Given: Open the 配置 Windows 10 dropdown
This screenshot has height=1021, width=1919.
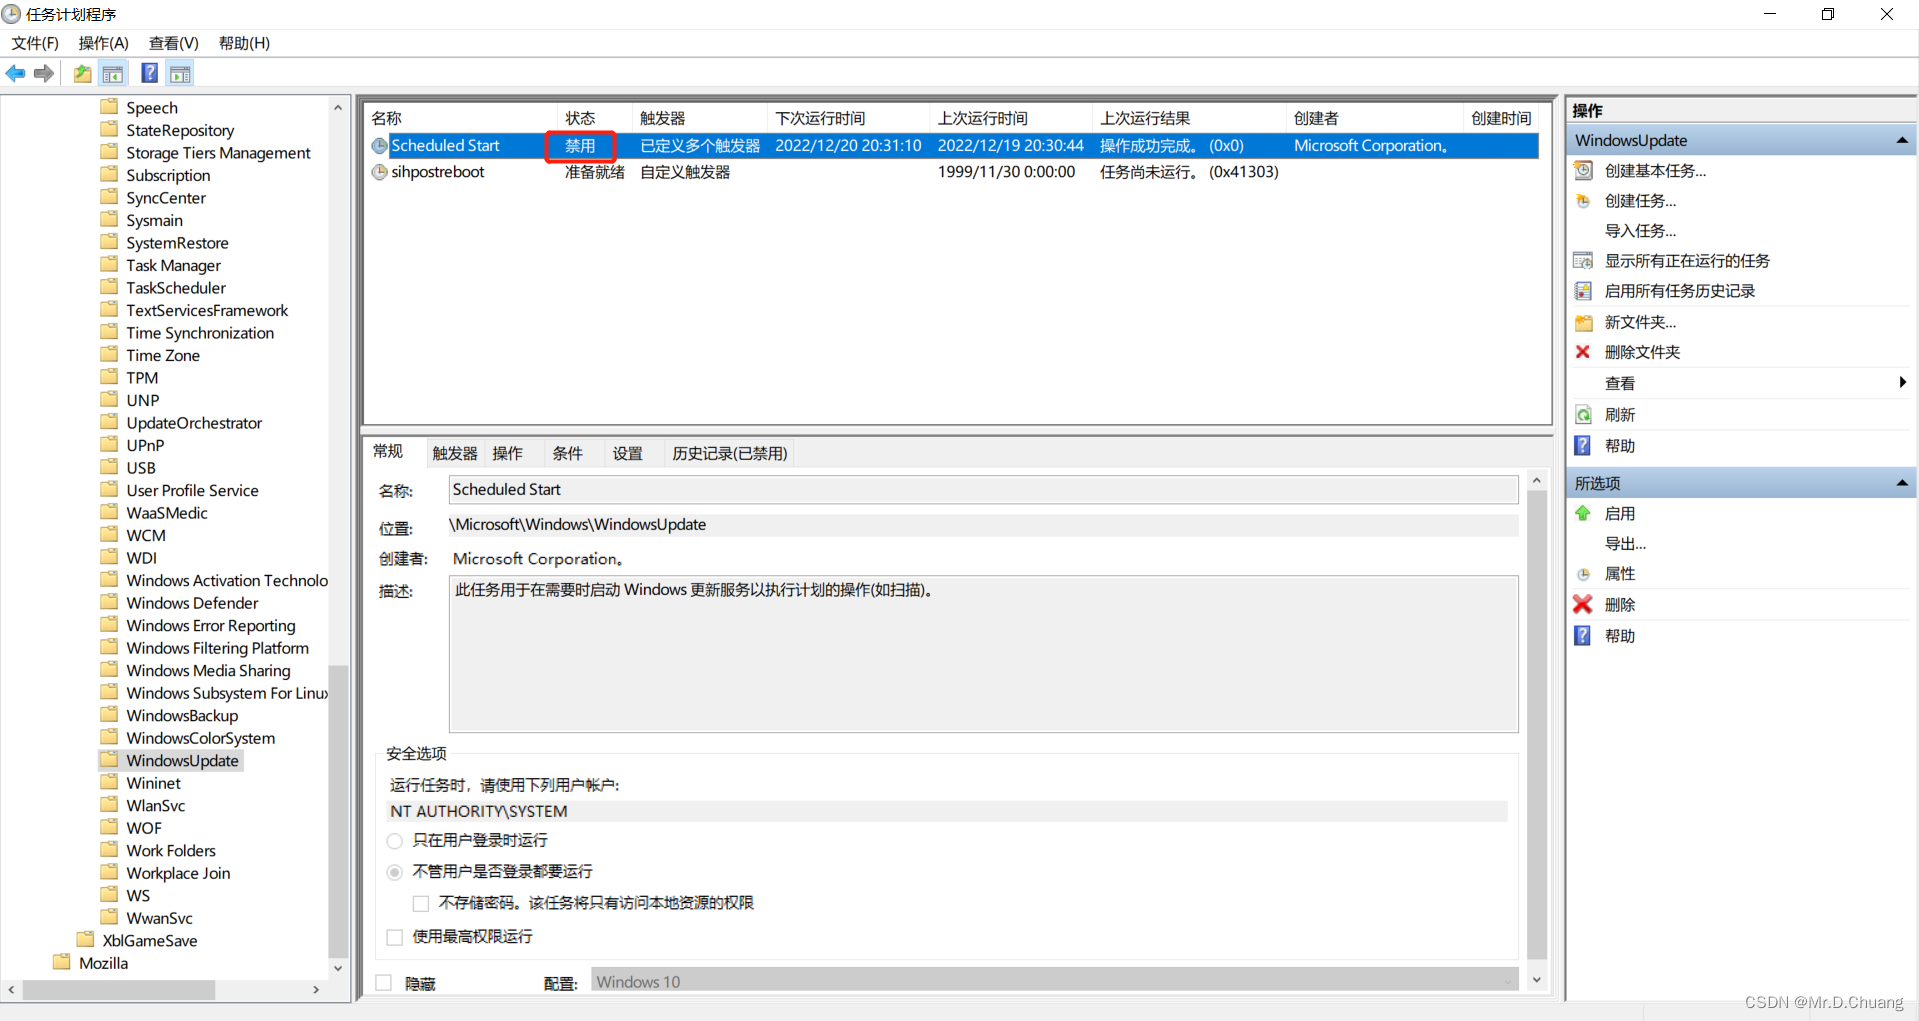Looking at the screenshot, I should [x=1055, y=981].
